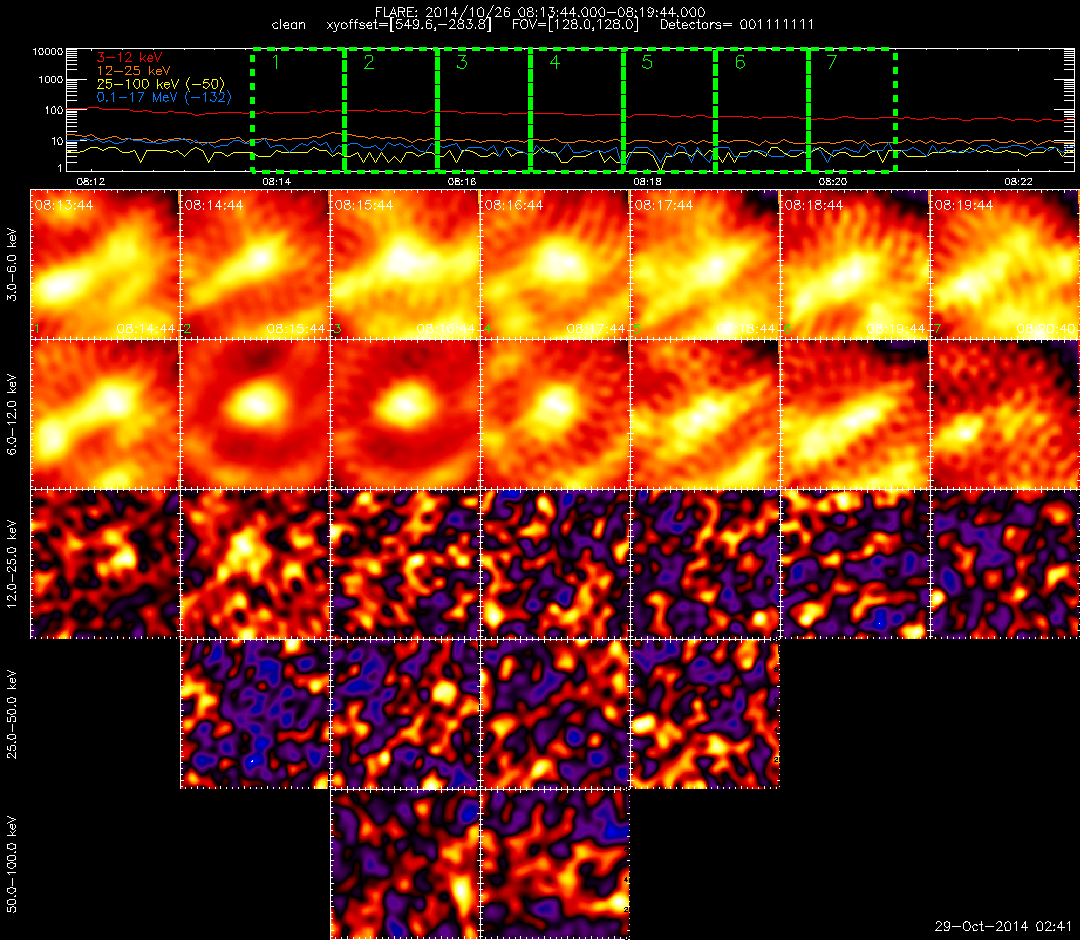Click the orange '12-25 keV' legend entry
1080x940 pixels.
click(133, 71)
